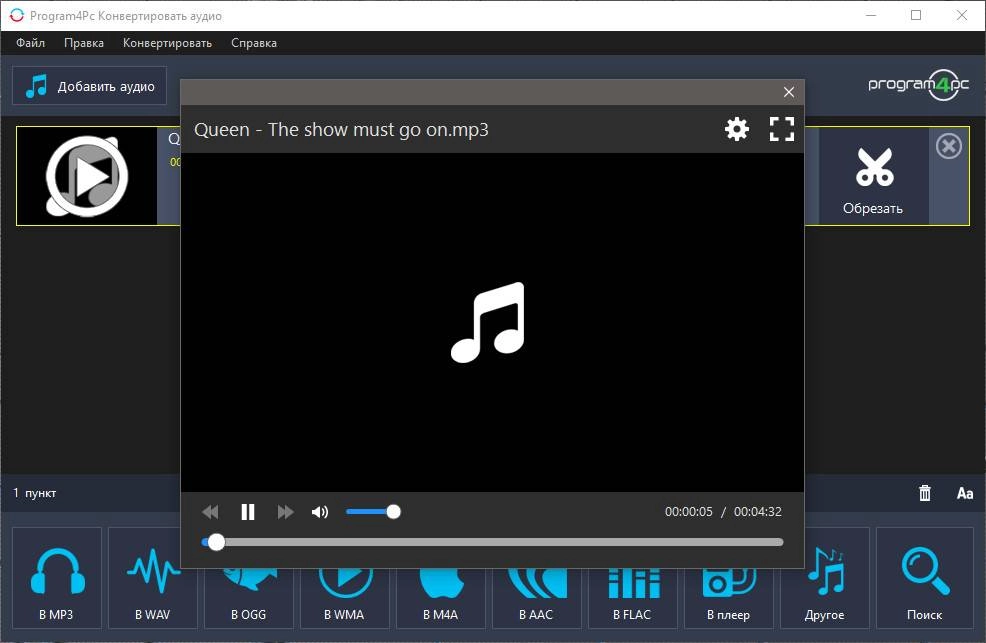Click the 1 пункт status text
The image size is (986, 643).
tap(35, 493)
